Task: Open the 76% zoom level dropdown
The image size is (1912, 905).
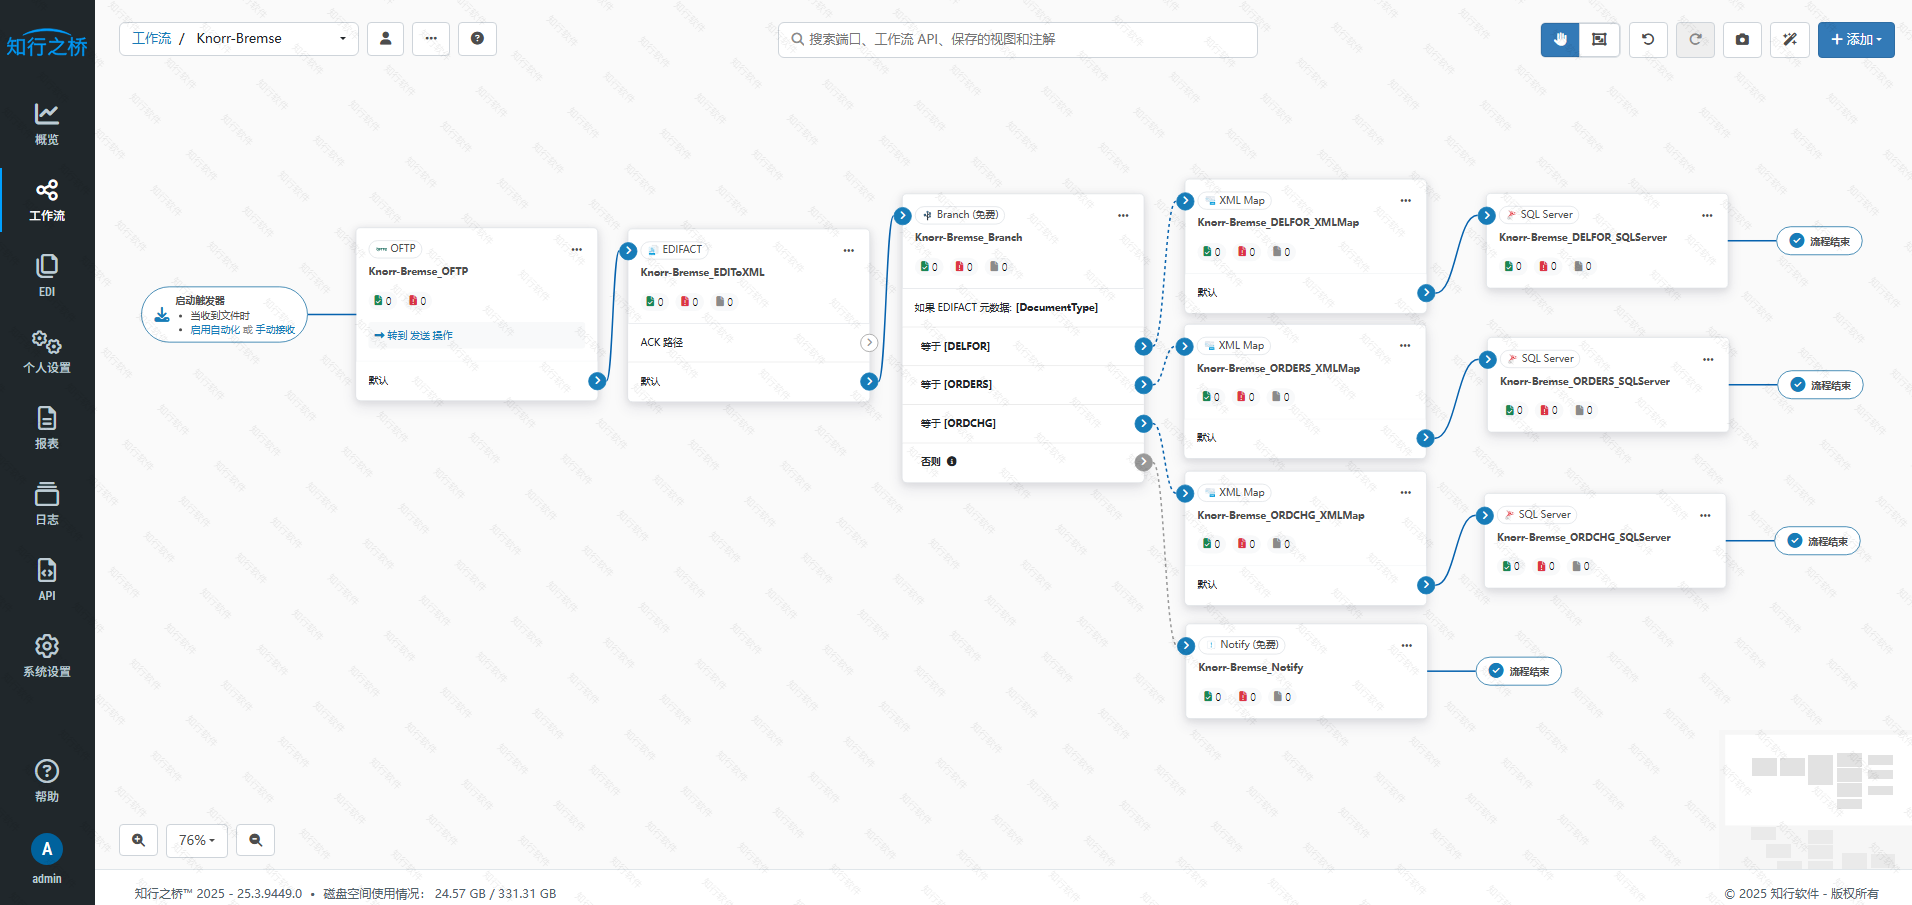Action: tap(197, 840)
